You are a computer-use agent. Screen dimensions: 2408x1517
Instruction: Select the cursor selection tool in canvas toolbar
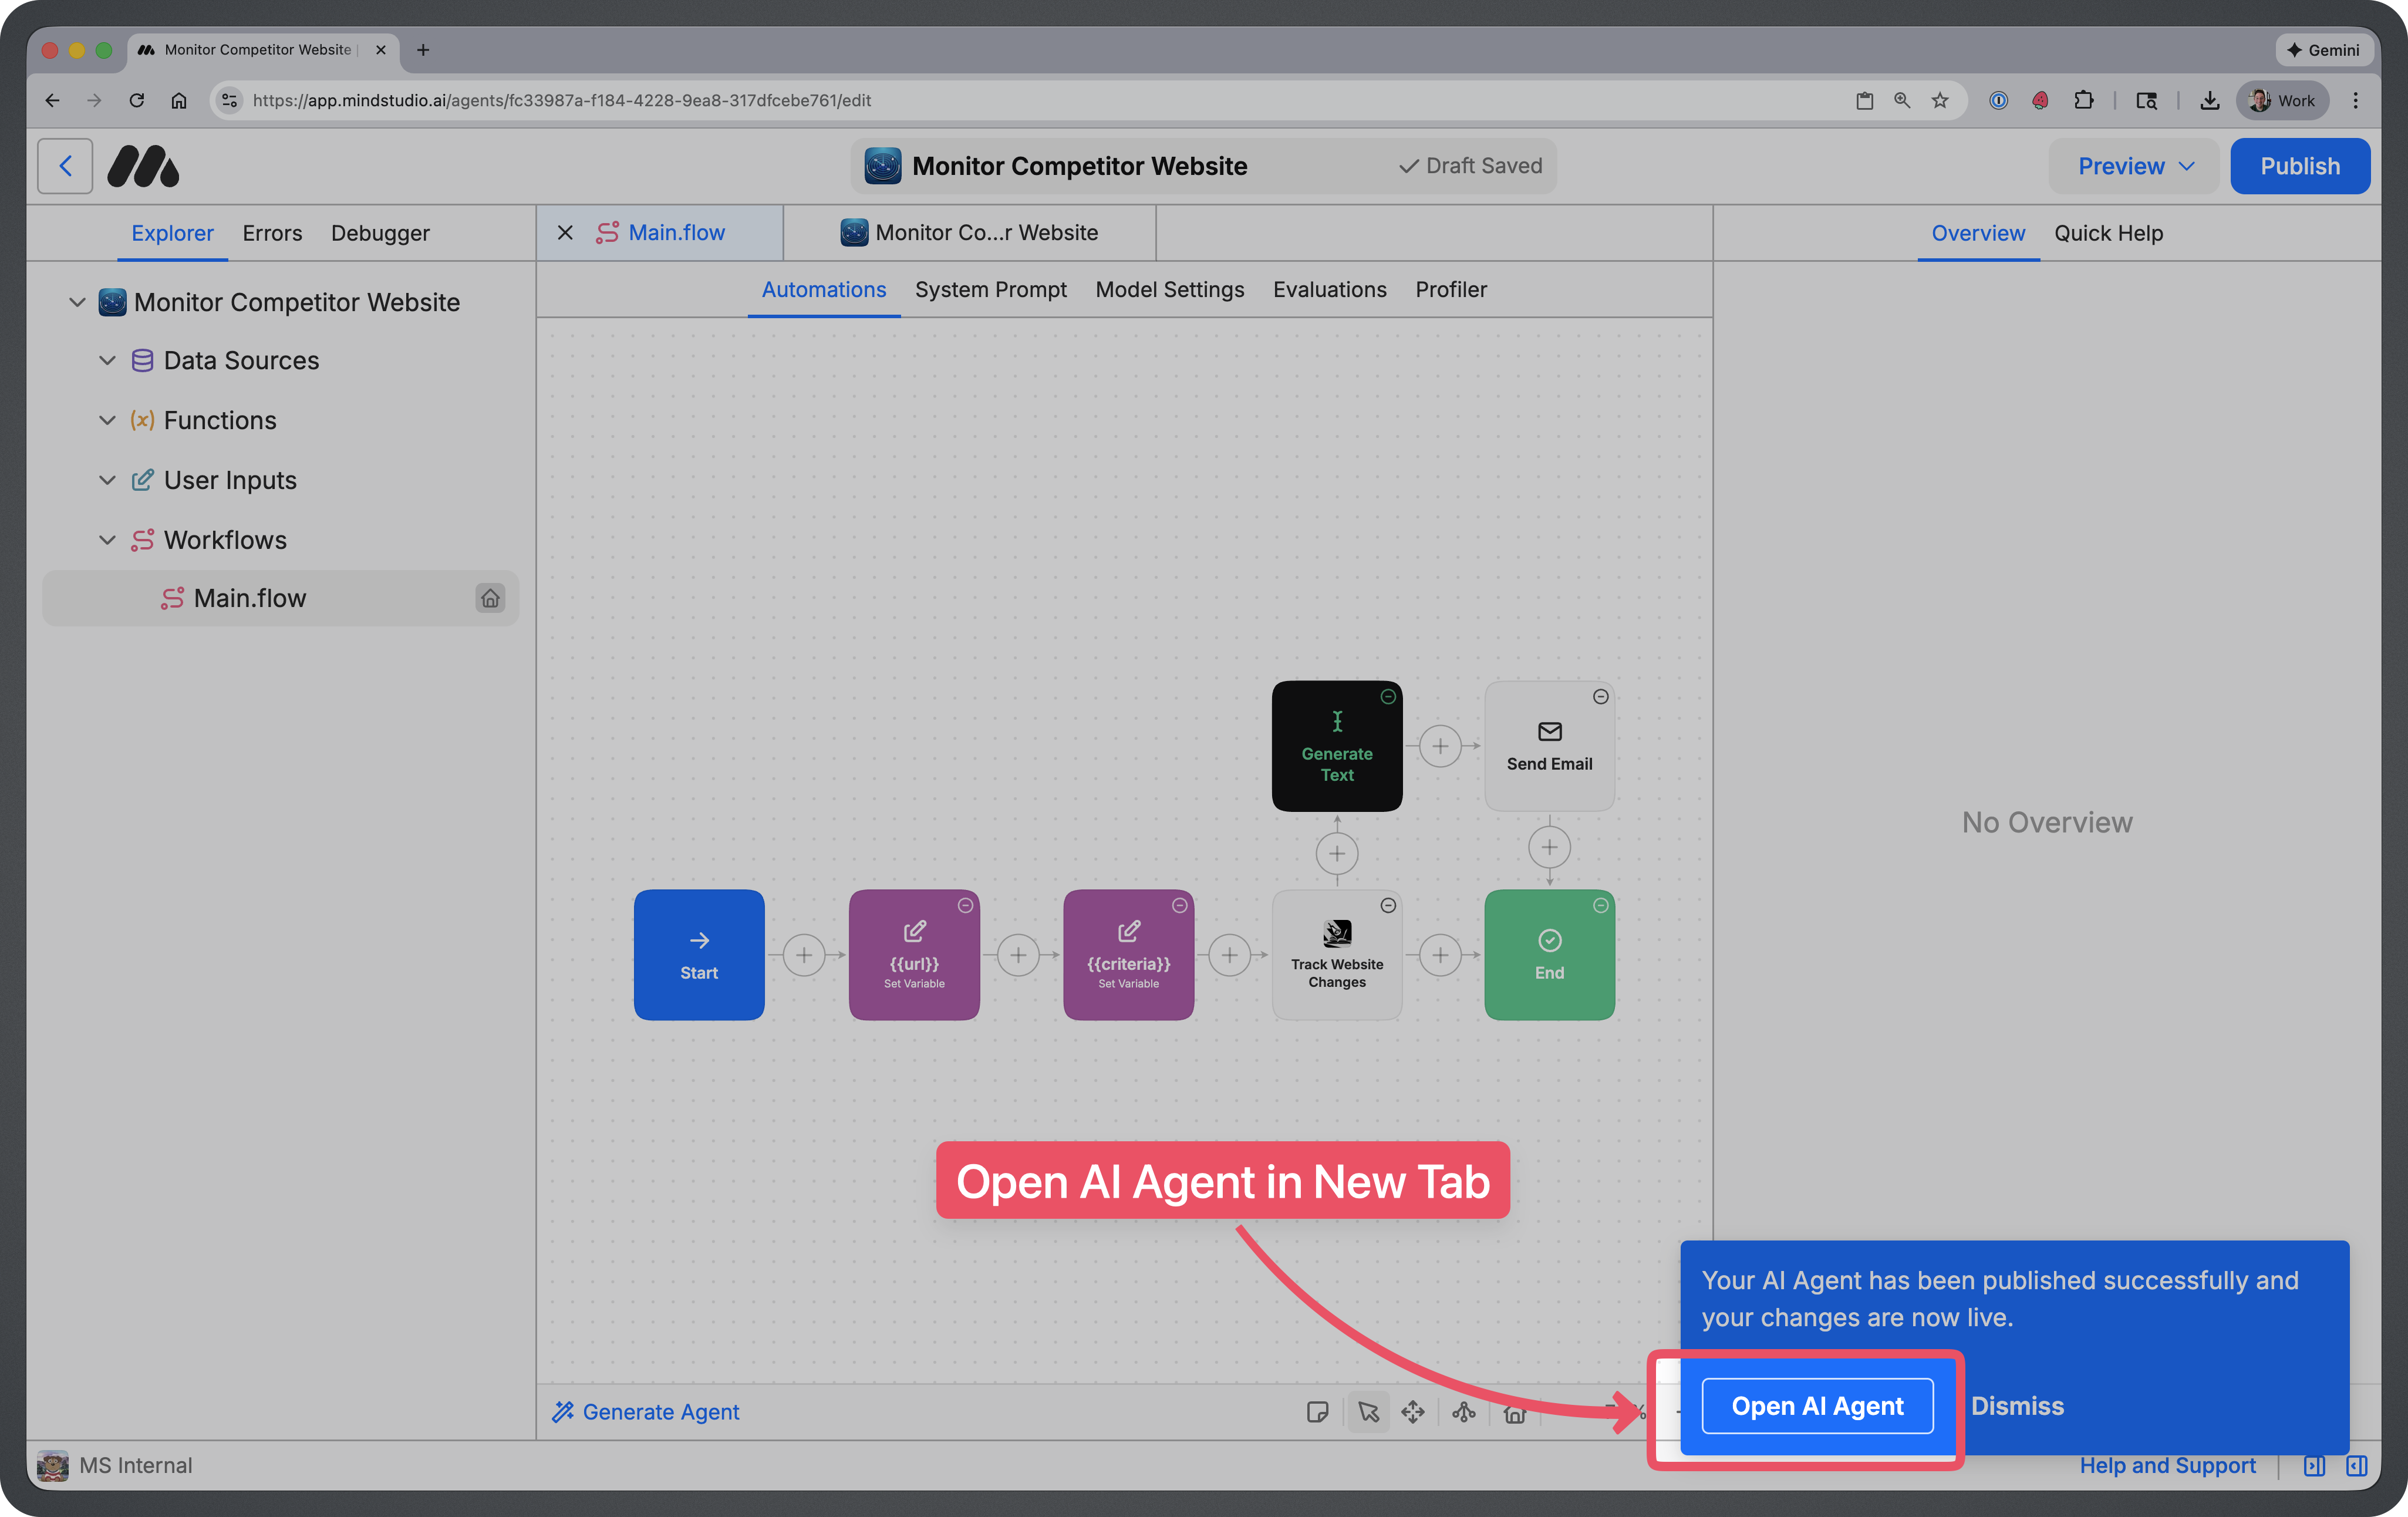coord(1368,1412)
